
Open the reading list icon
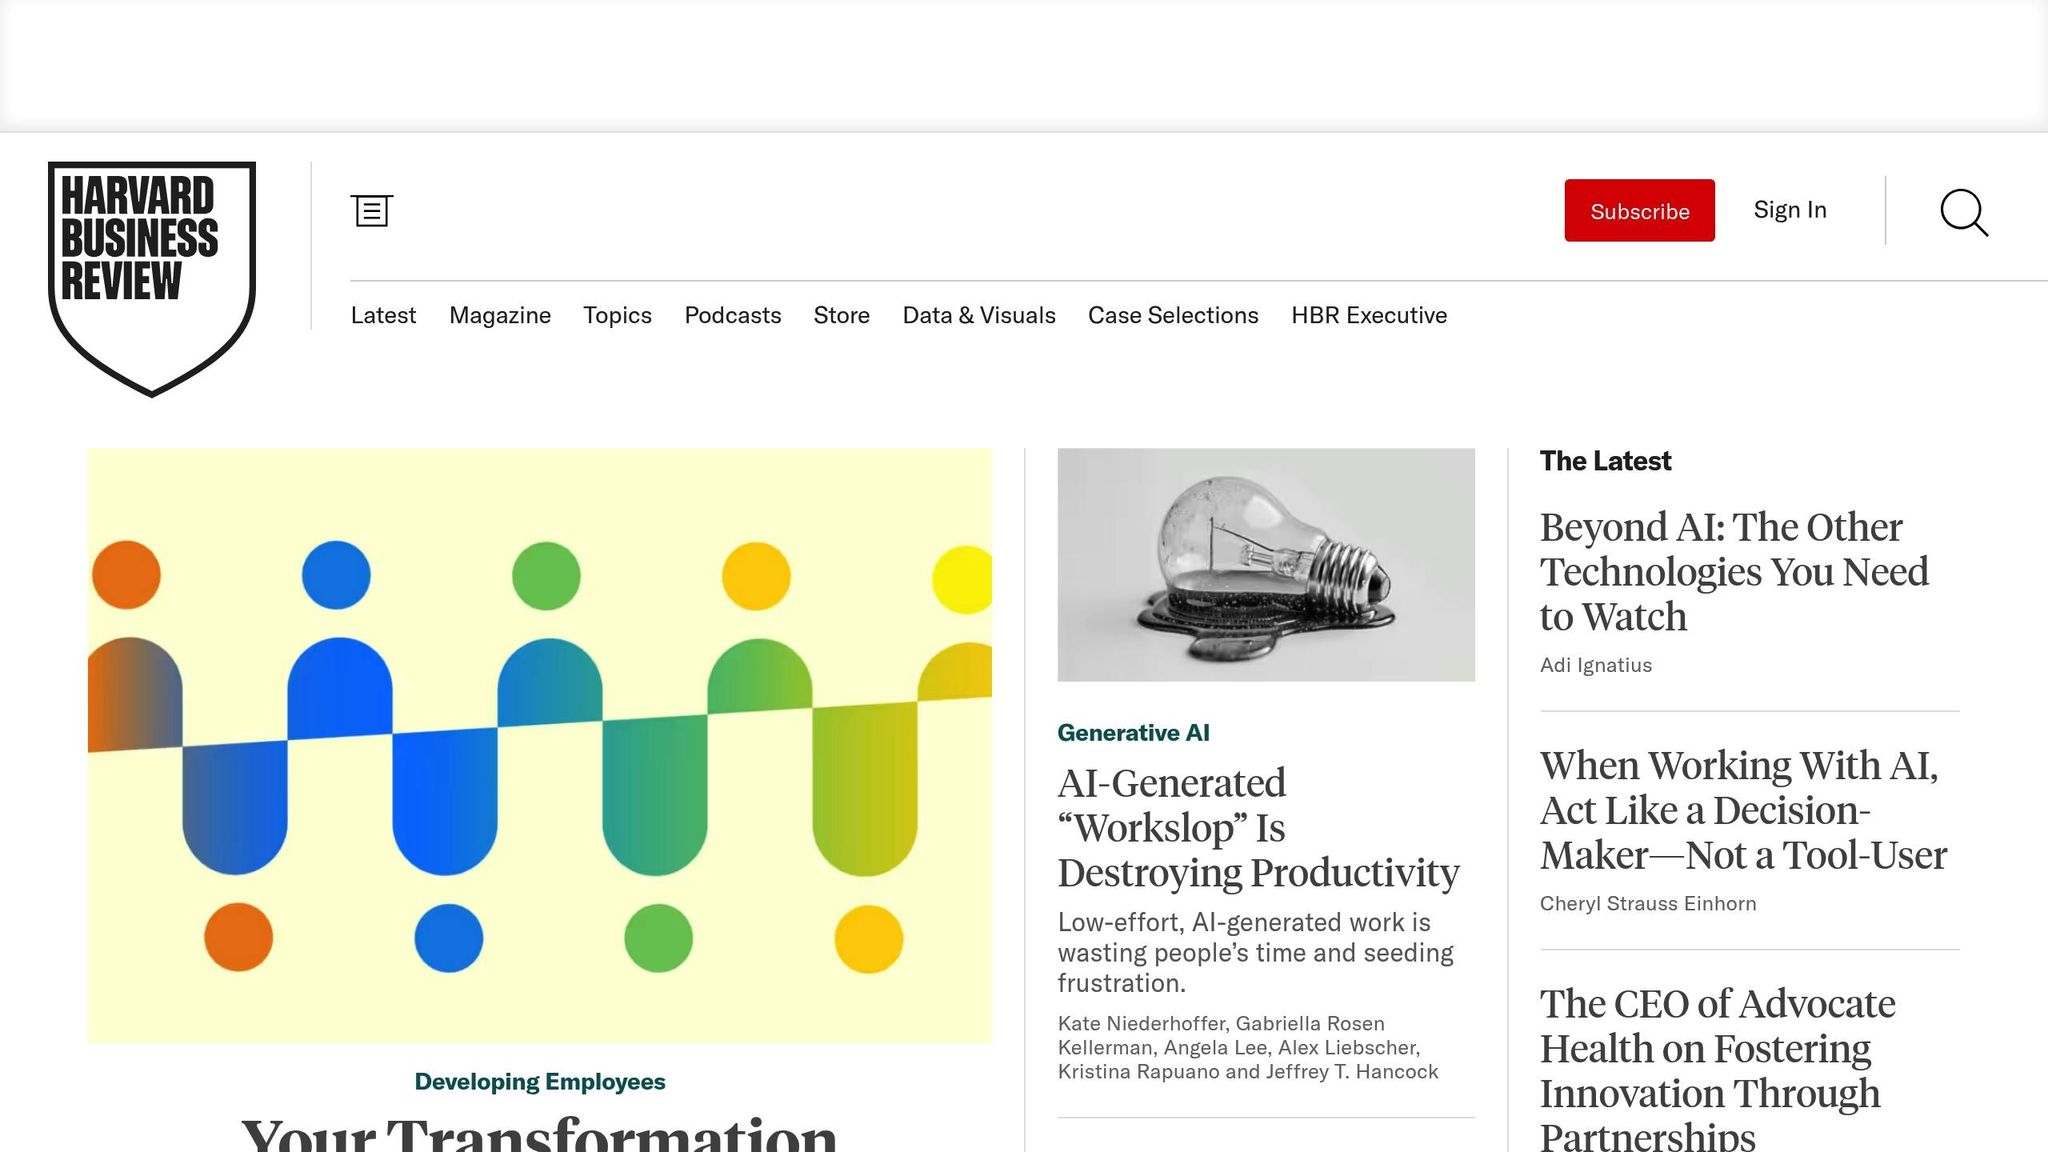coord(372,210)
